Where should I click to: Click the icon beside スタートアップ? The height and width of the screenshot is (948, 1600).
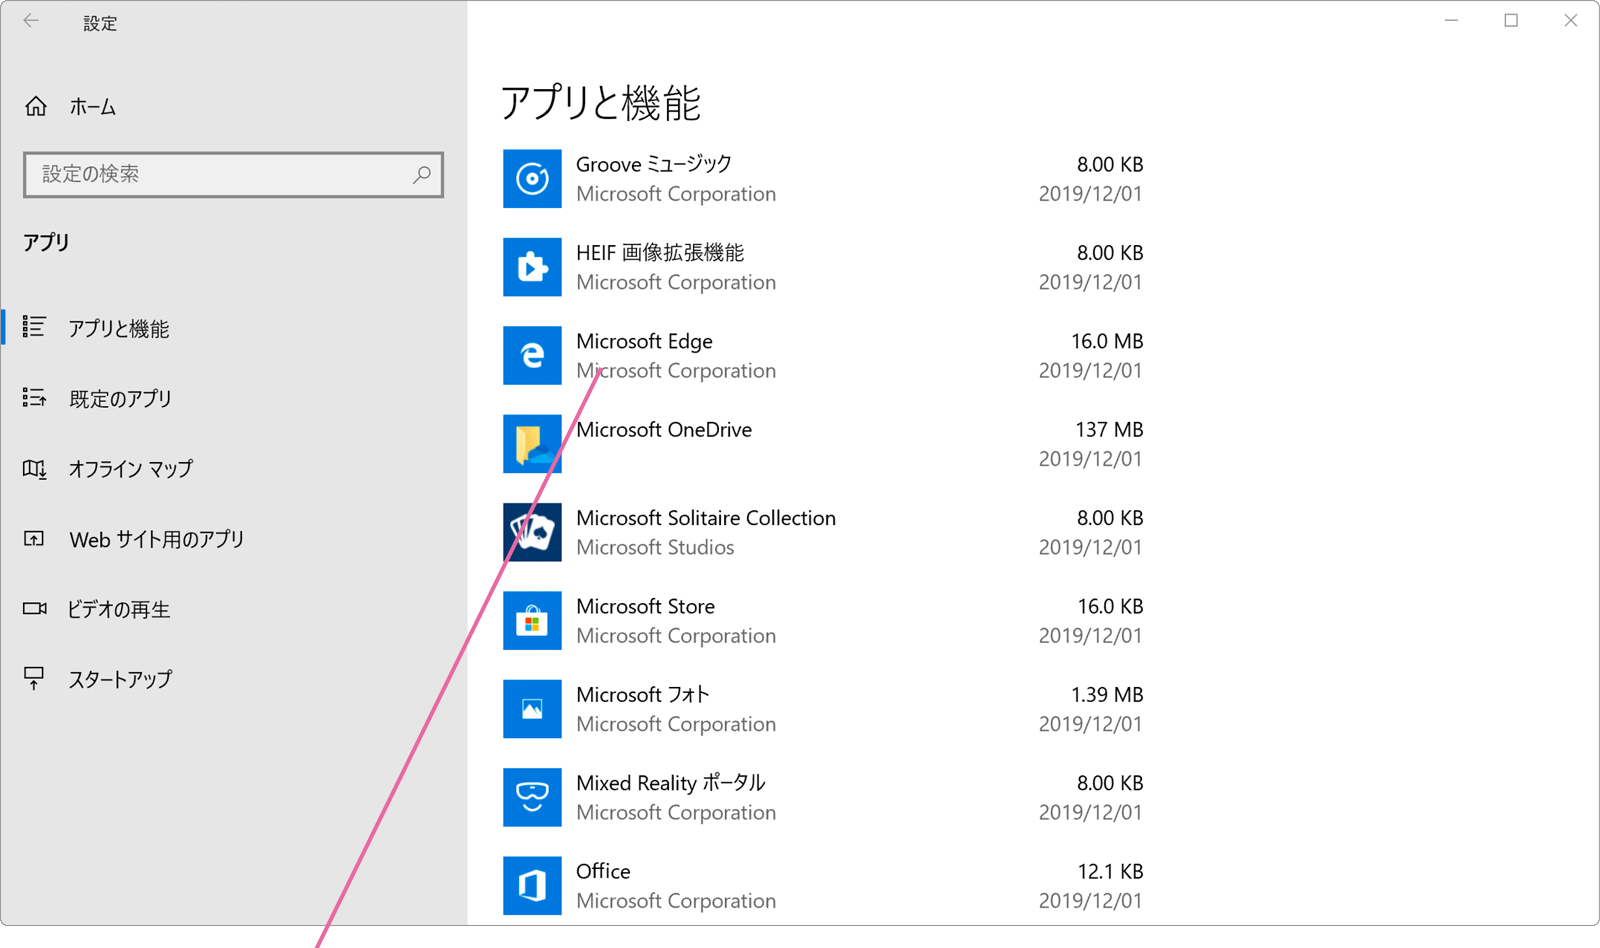pyautogui.click(x=35, y=679)
